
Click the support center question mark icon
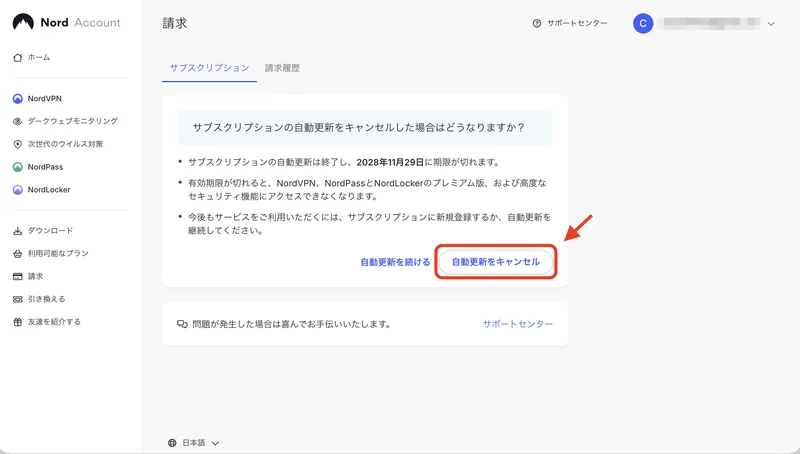coord(536,23)
